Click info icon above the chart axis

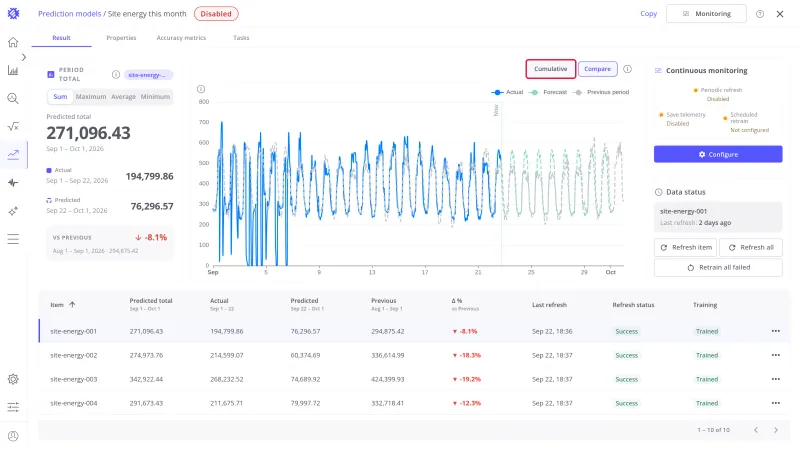(201, 89)
